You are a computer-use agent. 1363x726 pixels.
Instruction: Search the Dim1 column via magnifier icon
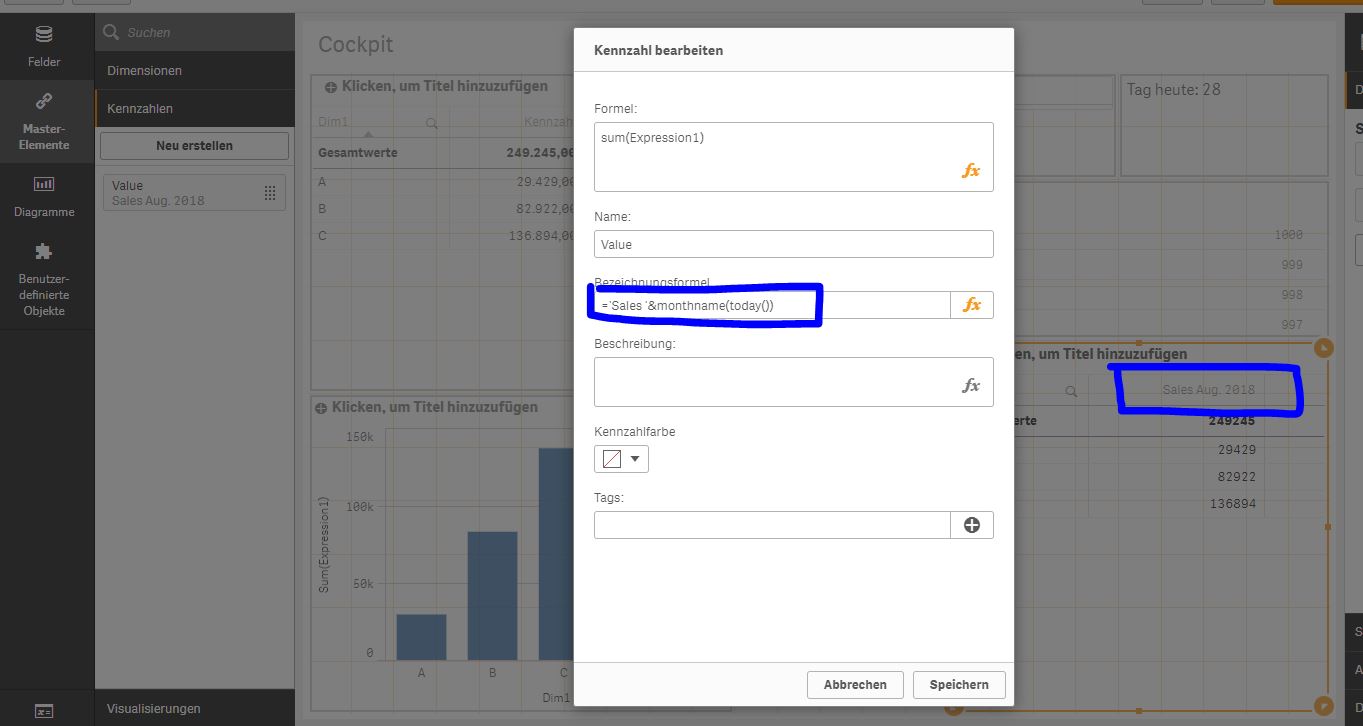coord(432,123)
